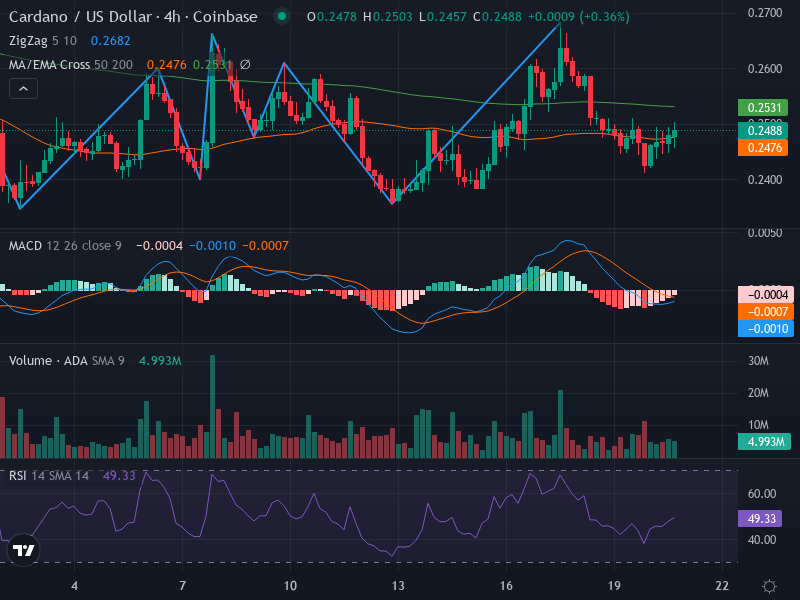This screenshot has height=600, width=800.
Task: Click date 13 on the time axis
Action: pyautogui.click(x=398, y=586)
